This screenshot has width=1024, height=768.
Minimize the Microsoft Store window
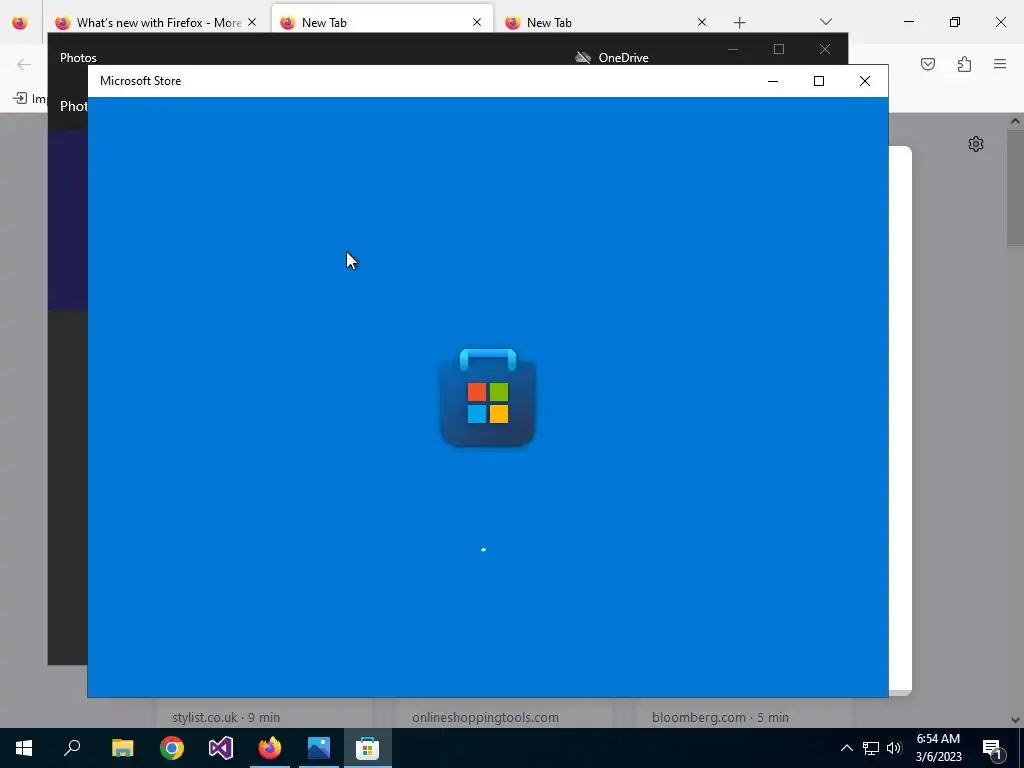(x=773, y=81)
